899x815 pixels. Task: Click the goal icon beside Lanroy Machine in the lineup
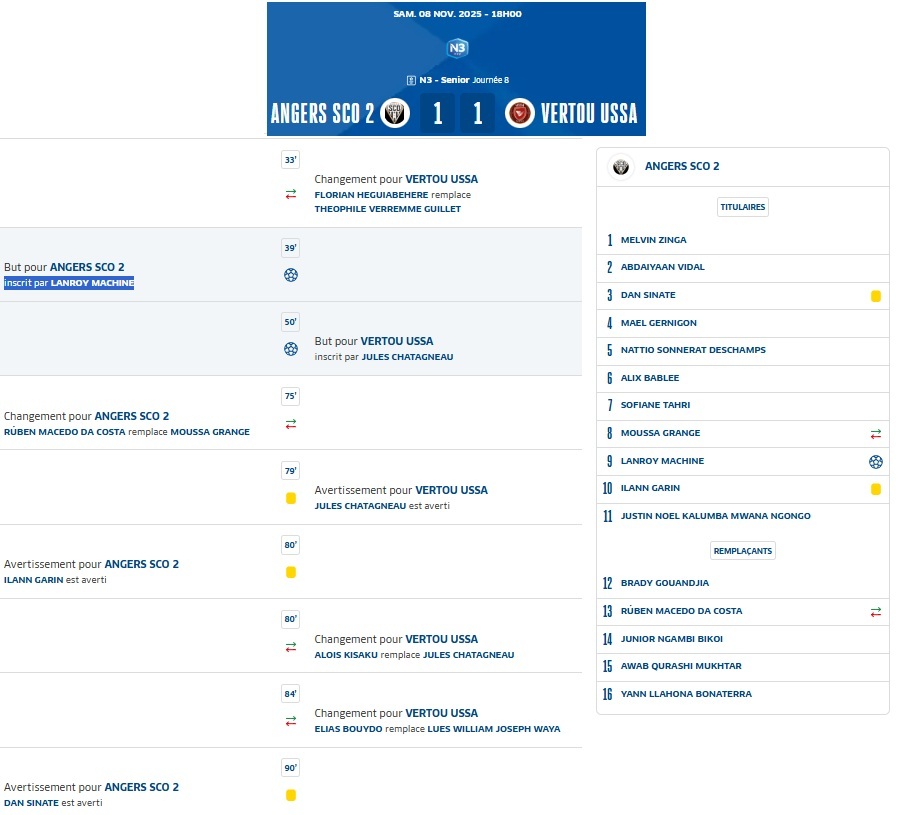coord(875,462)
